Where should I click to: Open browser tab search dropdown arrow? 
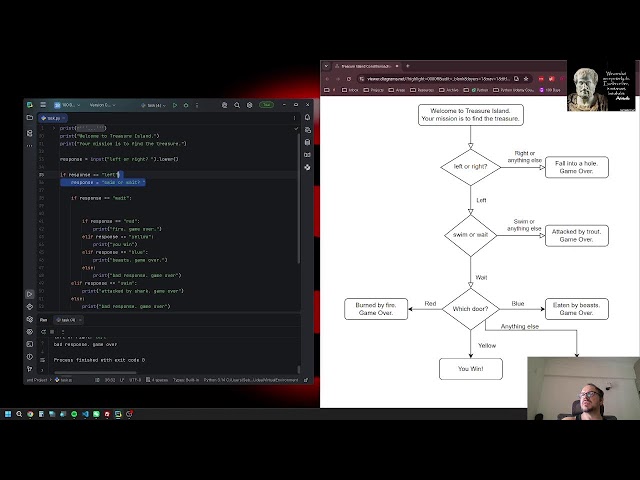[327, 66]
